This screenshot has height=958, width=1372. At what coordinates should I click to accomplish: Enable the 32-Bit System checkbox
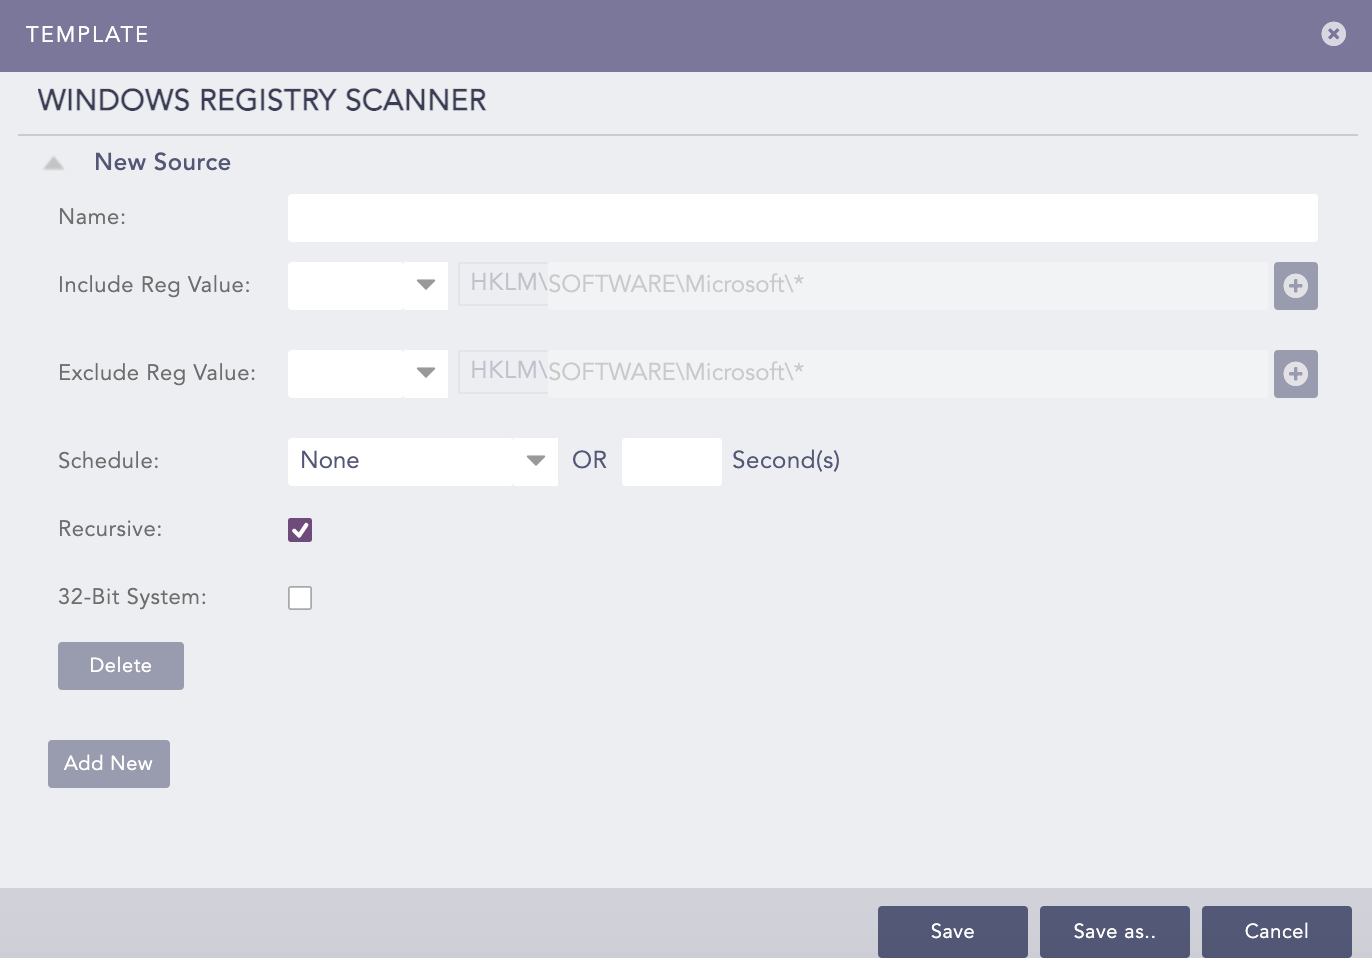tap(300, 598)
